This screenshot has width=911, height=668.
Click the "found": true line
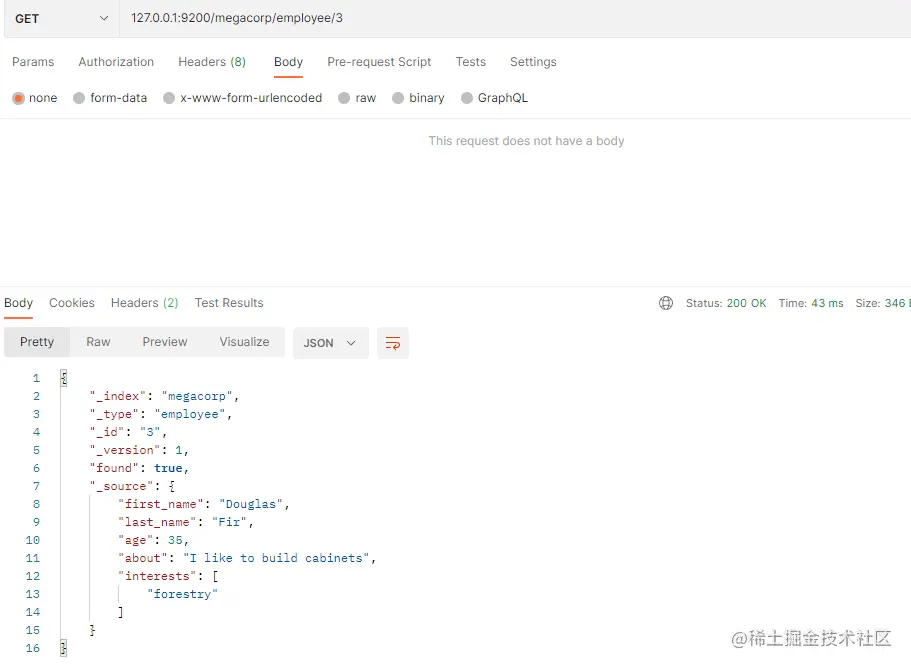pos(139,468)
